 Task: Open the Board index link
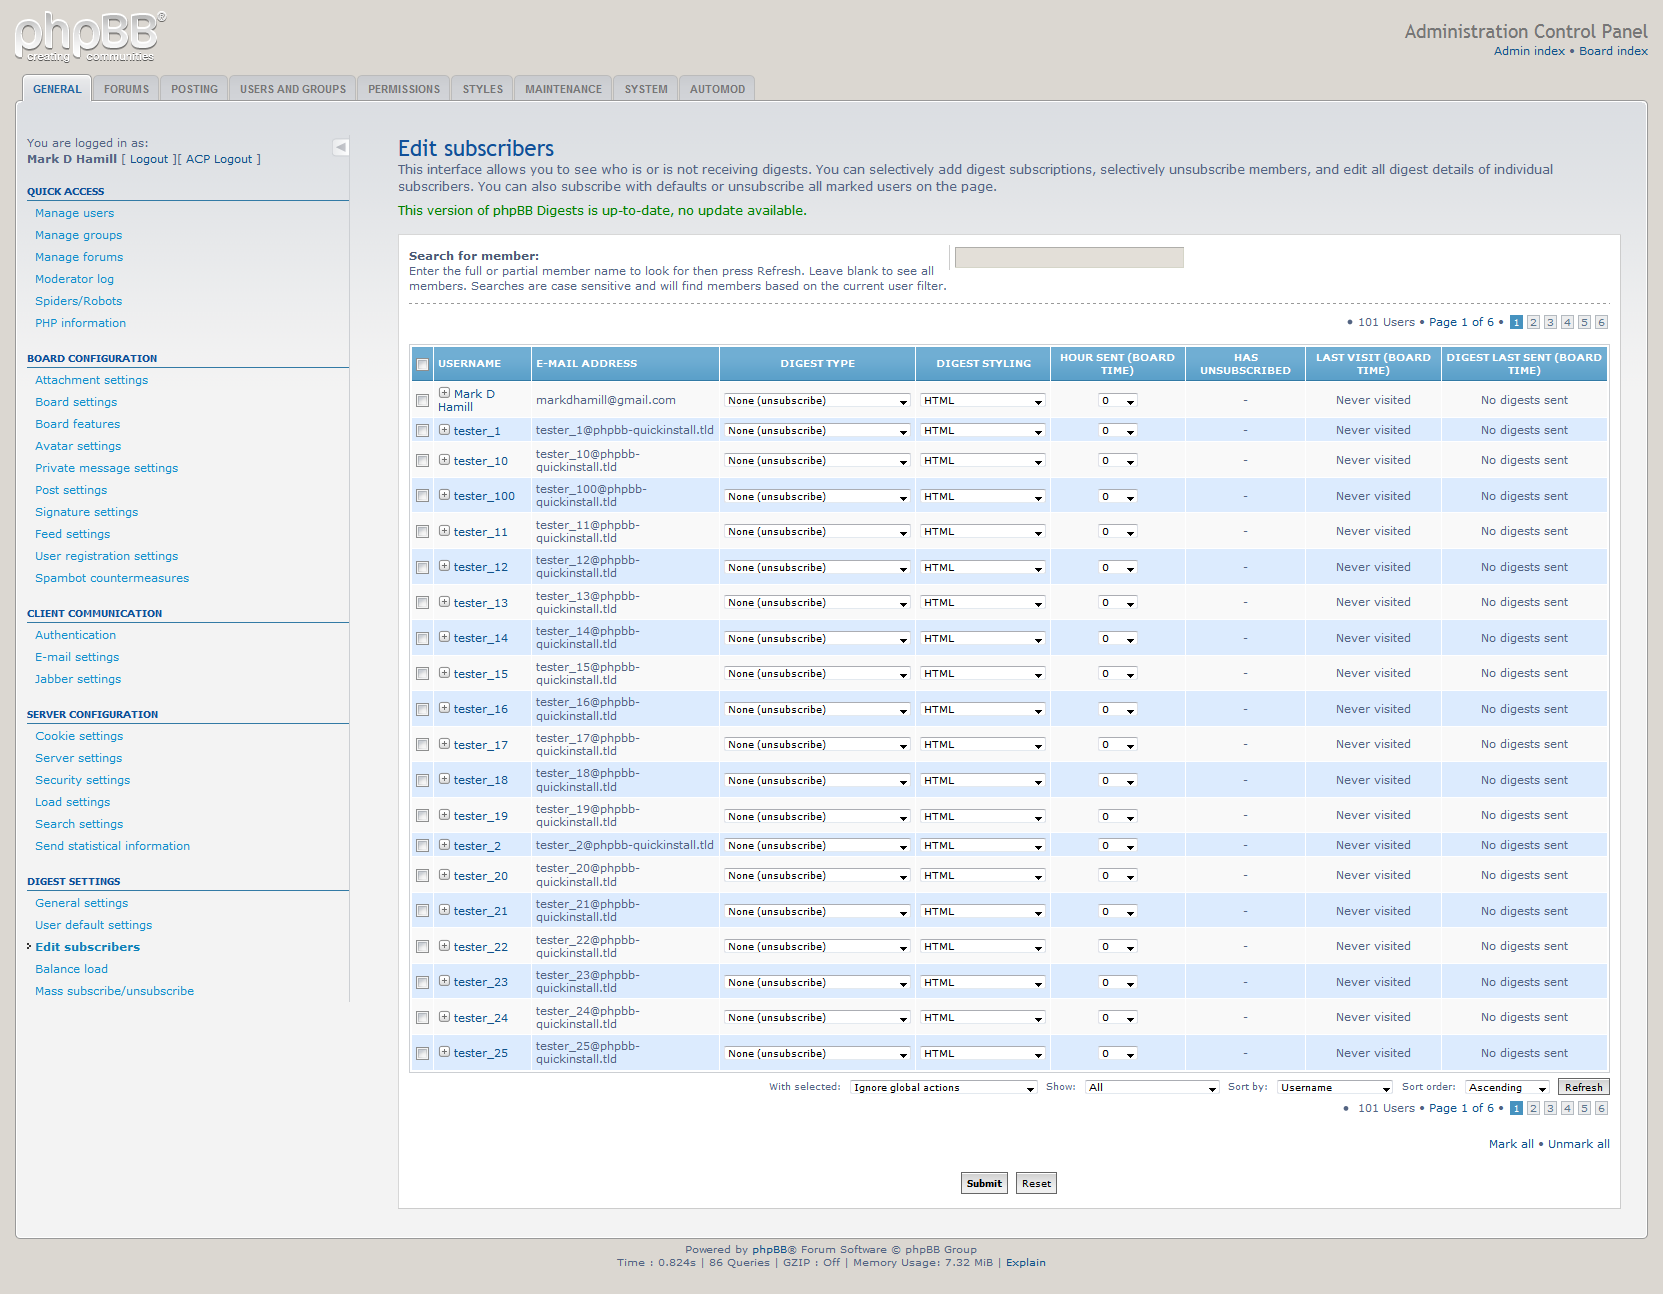coord(1613,51)
